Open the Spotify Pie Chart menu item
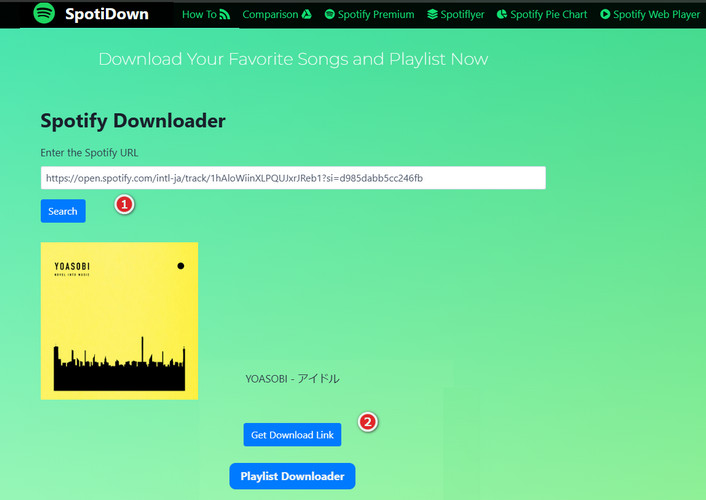The image size is (706, 500). 548,14
